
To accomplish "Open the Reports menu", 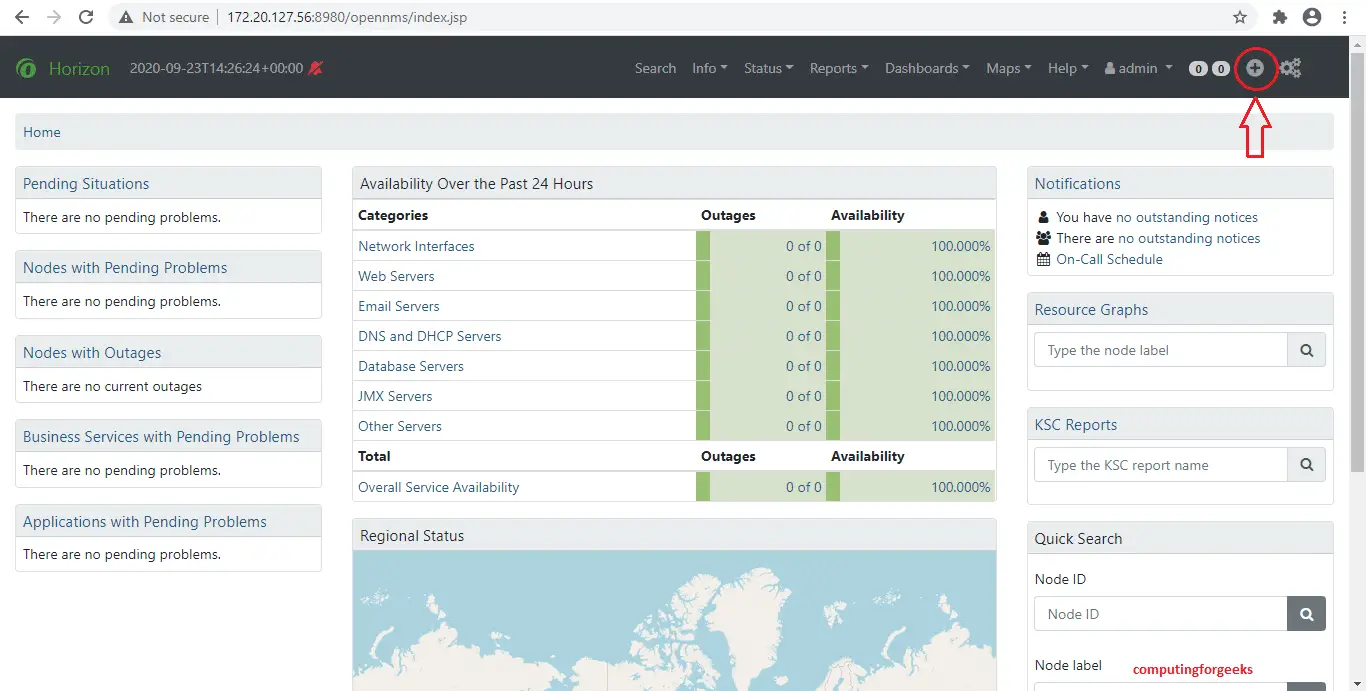I will click(x=838, y=68).
